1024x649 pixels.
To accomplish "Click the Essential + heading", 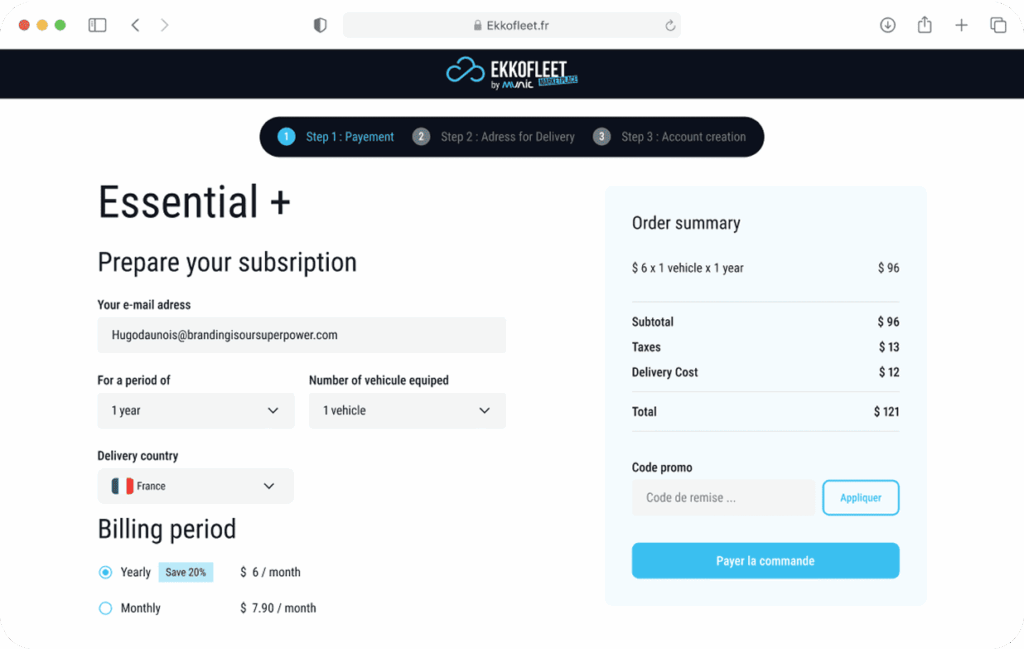I will coord(194,202).
